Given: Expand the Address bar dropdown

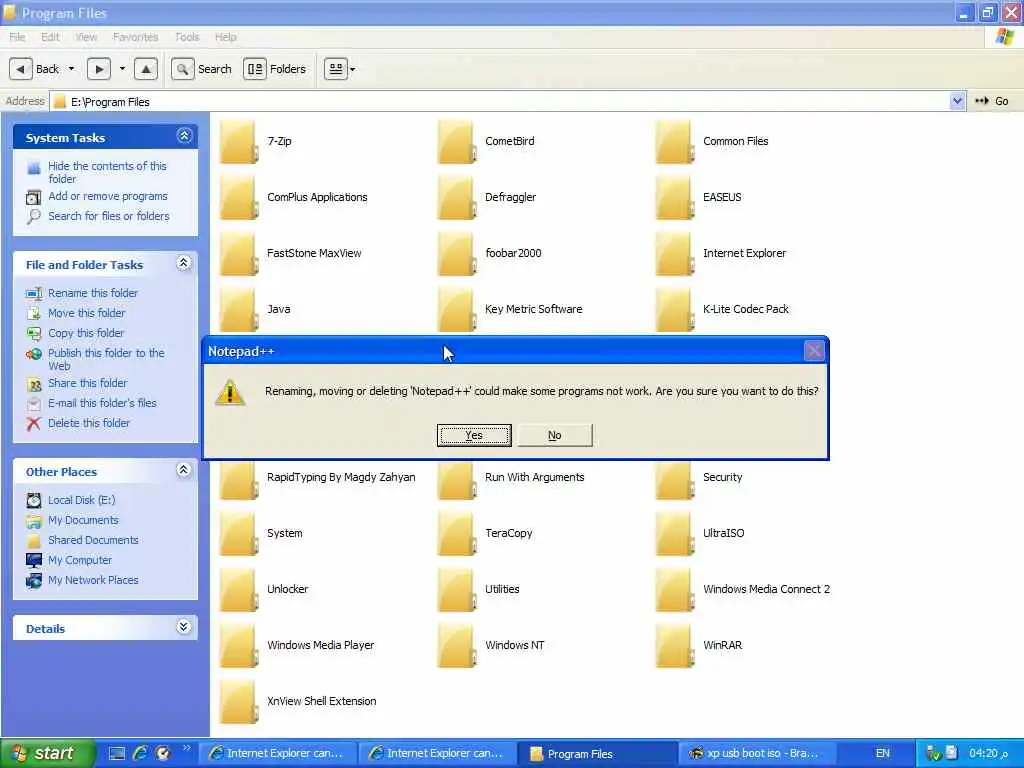Looking at the screenshot, I should [957, 101].
